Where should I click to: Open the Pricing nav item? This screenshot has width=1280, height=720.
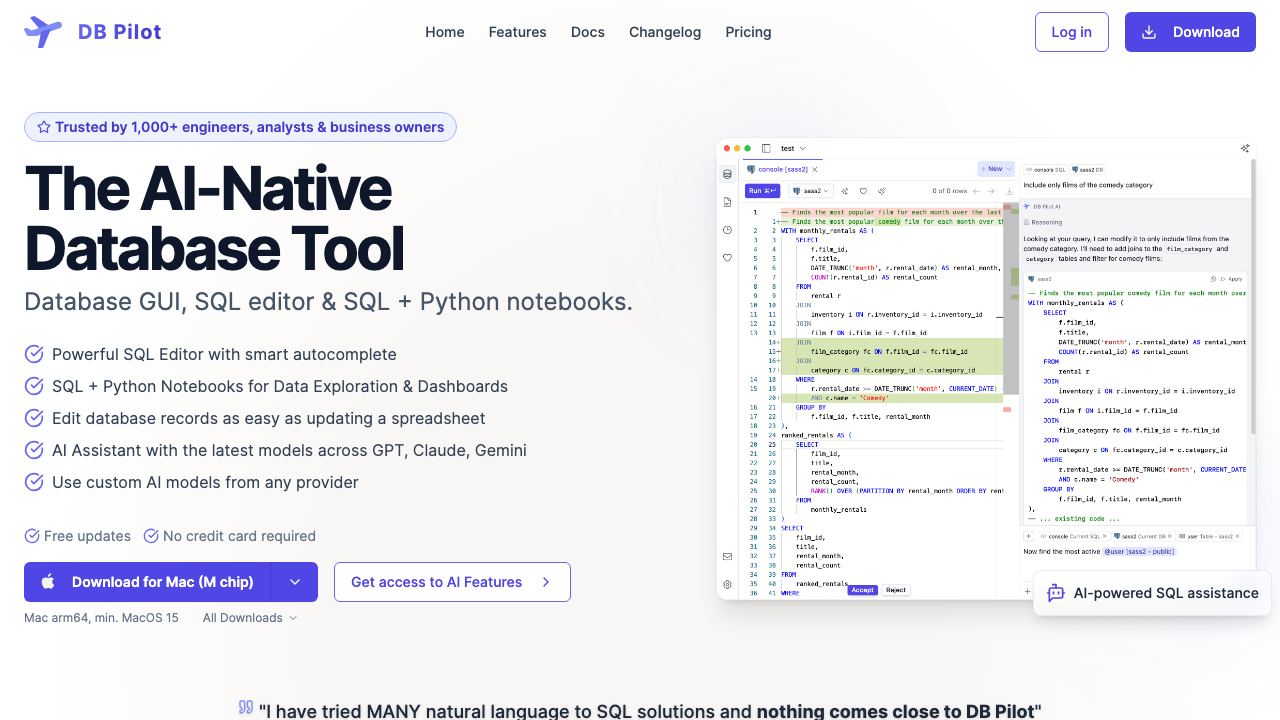click(x=748, y=32)
